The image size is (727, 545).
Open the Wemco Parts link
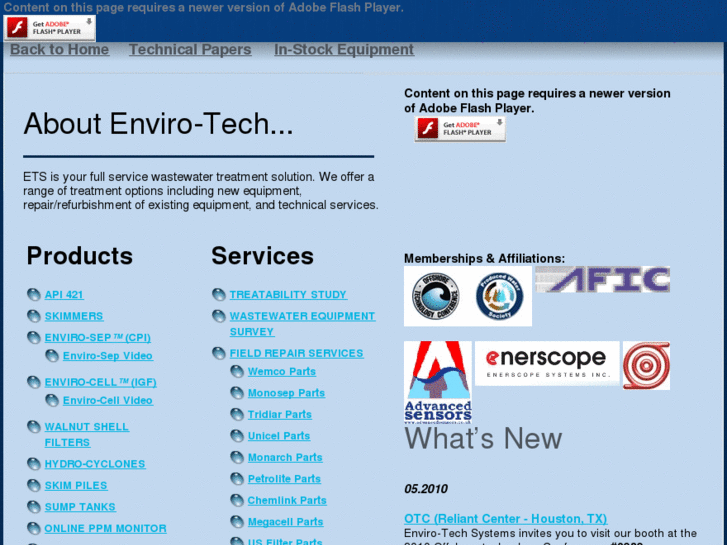coord(282,372)
